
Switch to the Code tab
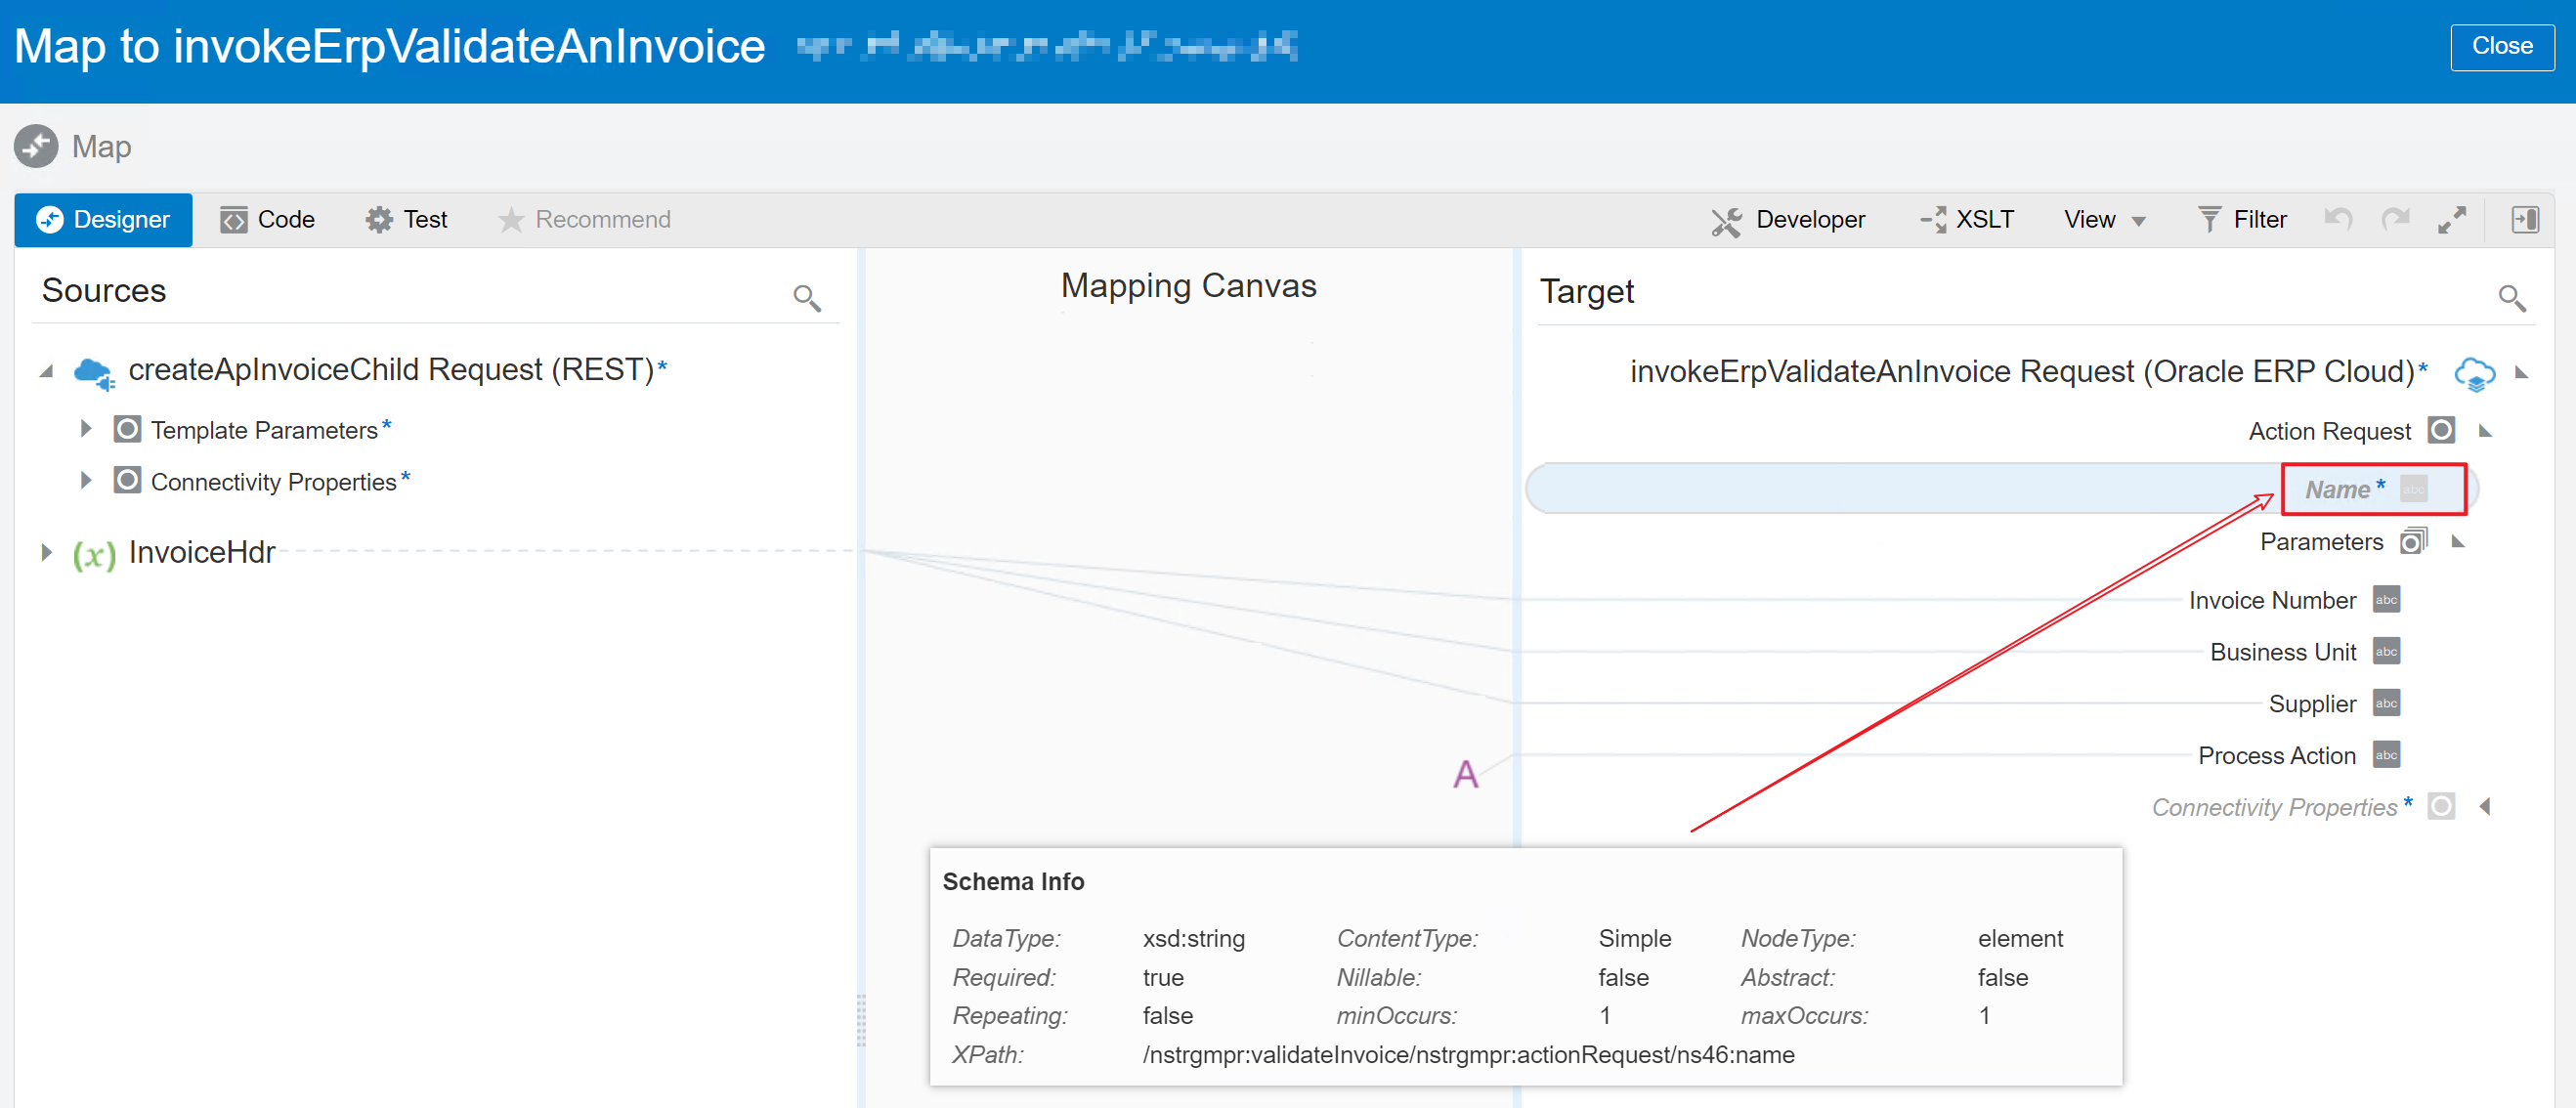[x=268, y=219]
